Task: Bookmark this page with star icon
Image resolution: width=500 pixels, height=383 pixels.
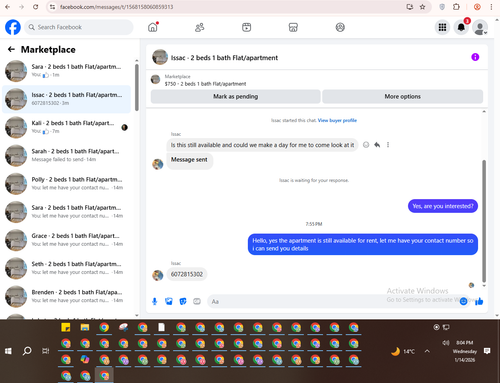Action: pyautogui.click(x=422, y=7)
